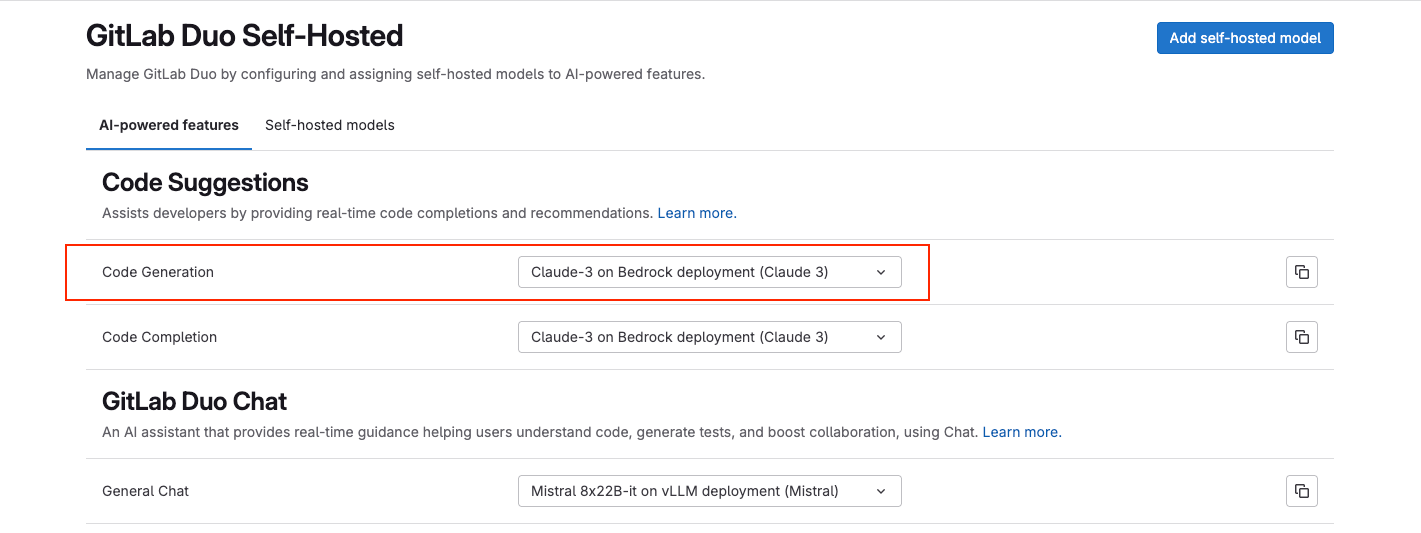Click the chevron arrow in the Code Generation selector
The width and height of the screenshot is (1421, 533).
pos(881,272)
